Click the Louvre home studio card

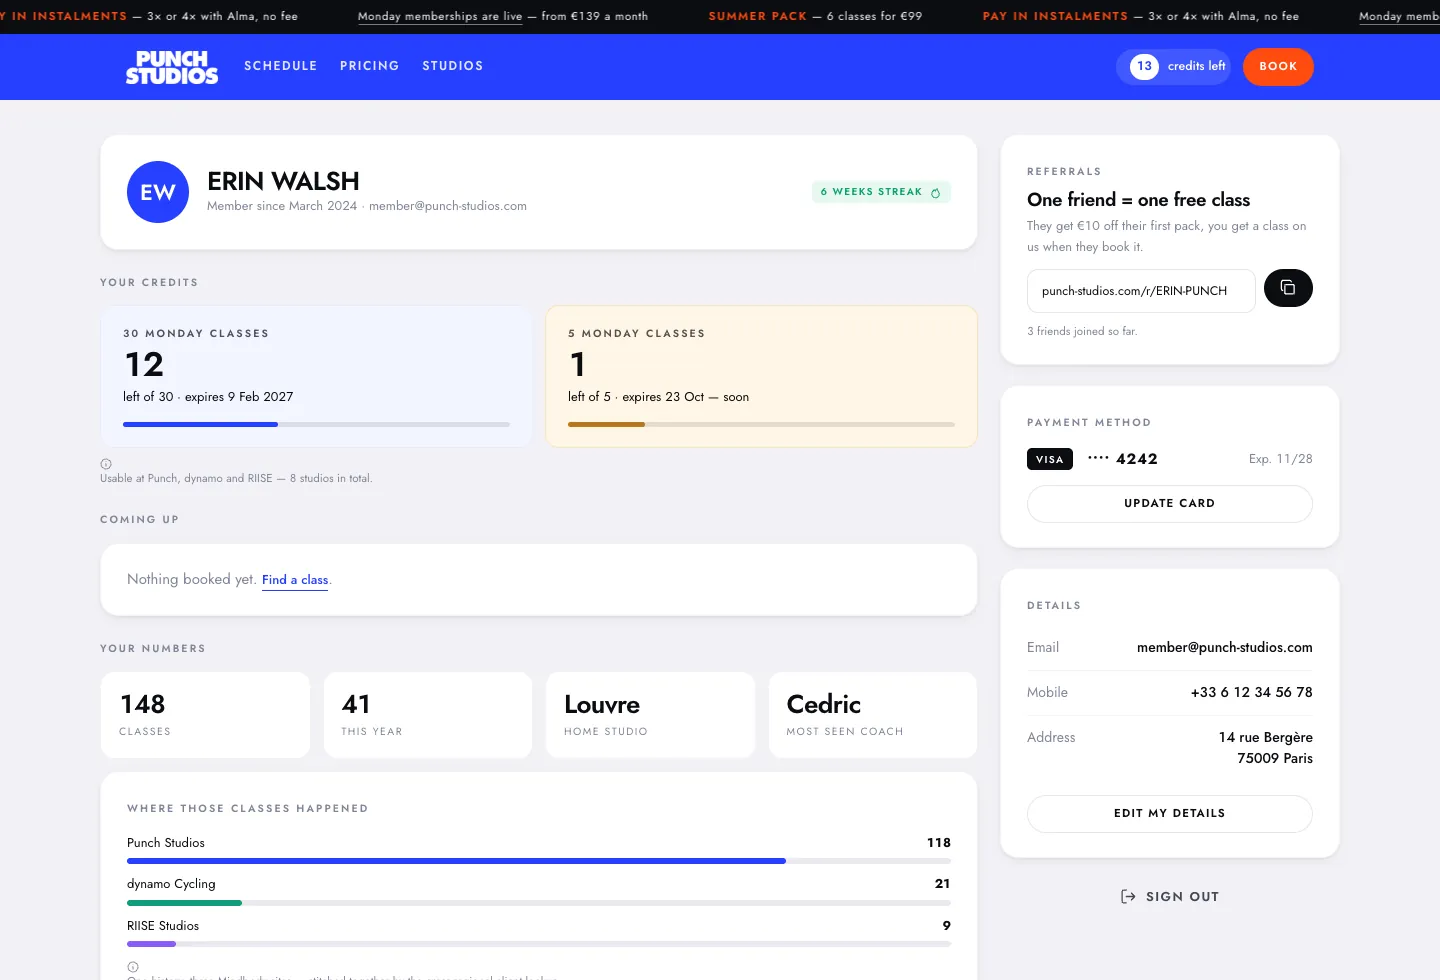coord(650,715)
